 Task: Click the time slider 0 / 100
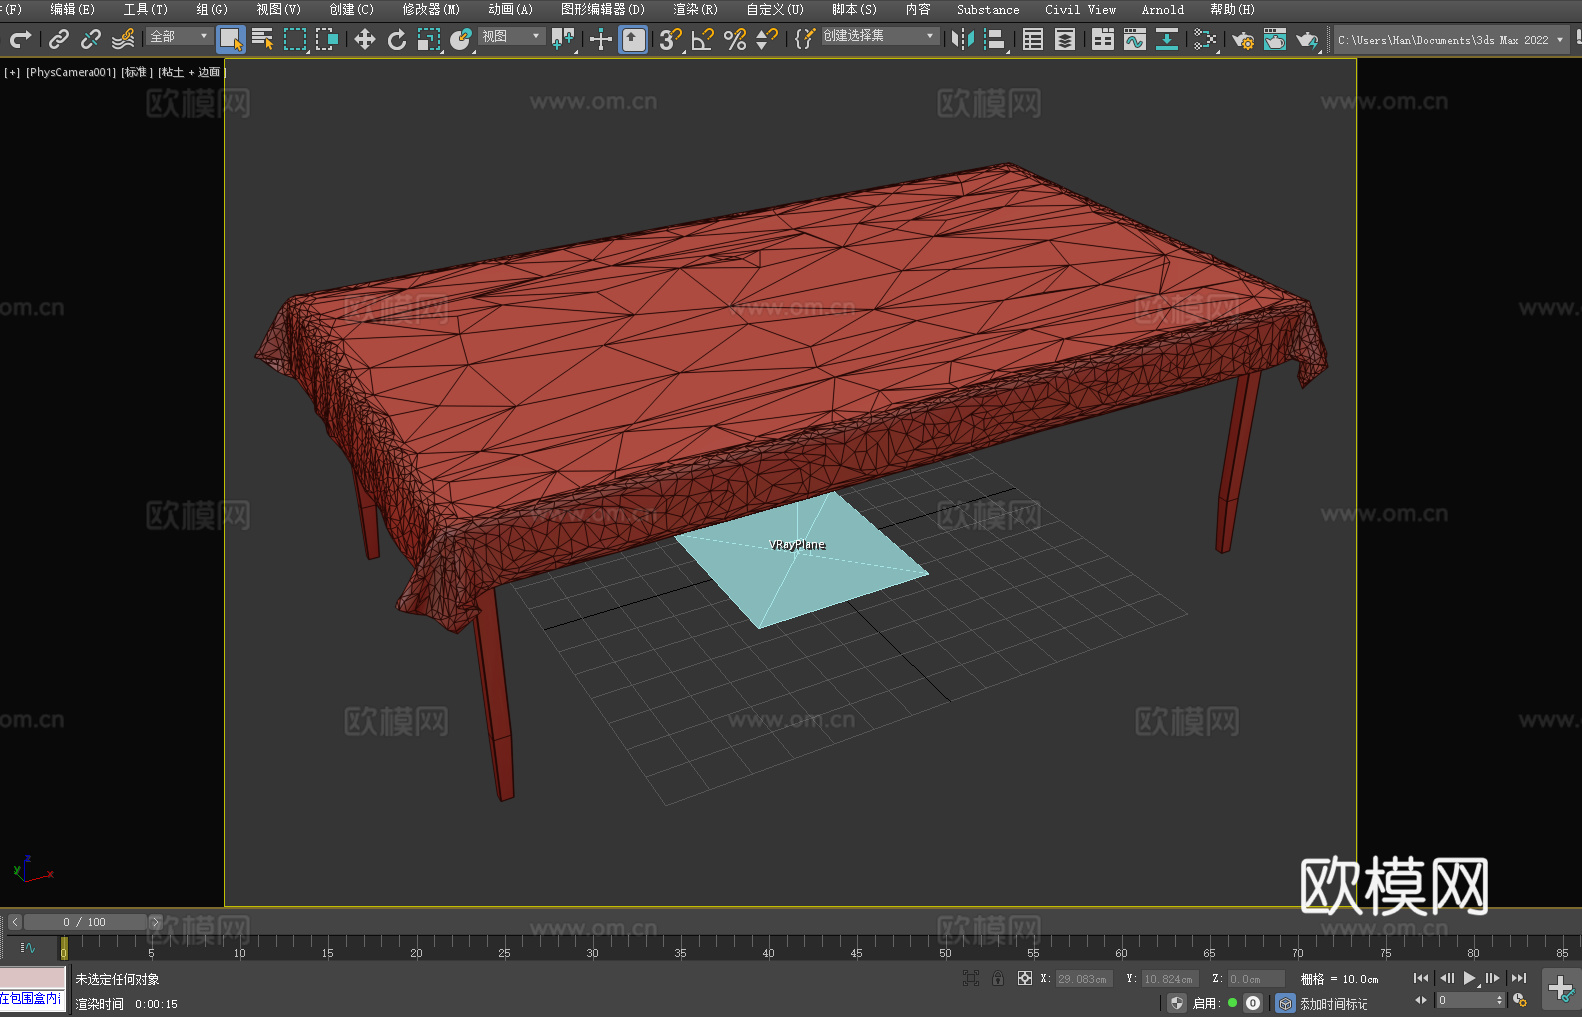[85, 922]
